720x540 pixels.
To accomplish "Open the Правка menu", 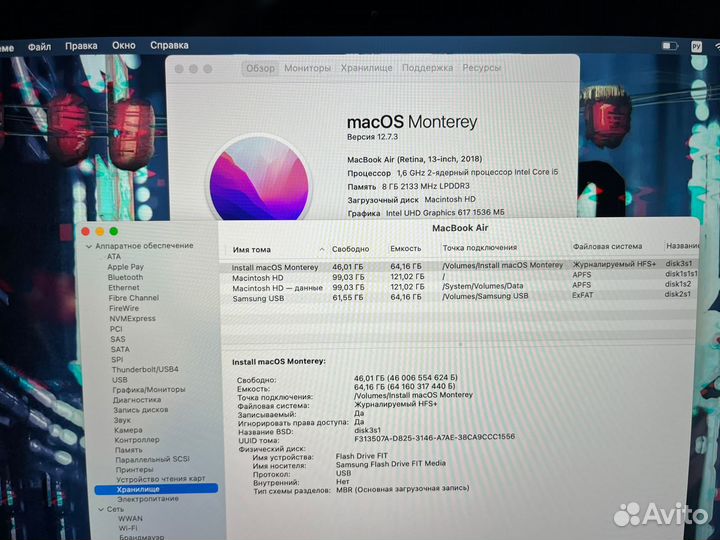I will tap(81, 46).
